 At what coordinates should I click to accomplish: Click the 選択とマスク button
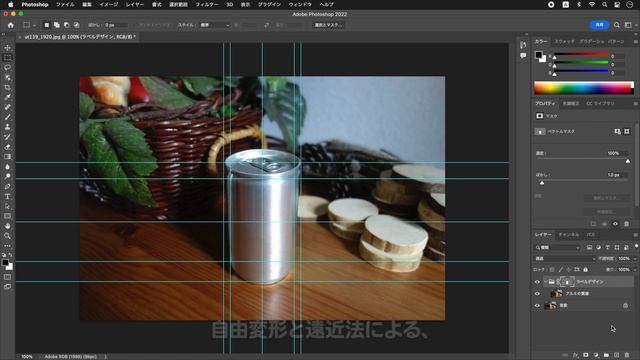(x=328, y=25)
